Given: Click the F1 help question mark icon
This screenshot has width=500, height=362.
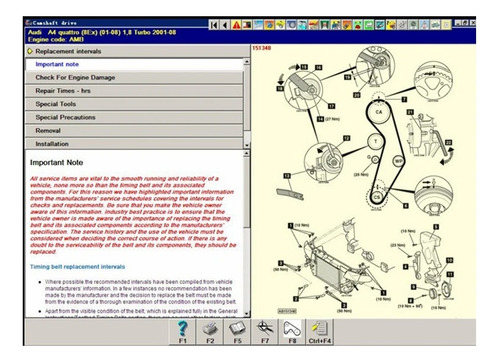Looking at the screenshot, I should [x=183, y=331].
